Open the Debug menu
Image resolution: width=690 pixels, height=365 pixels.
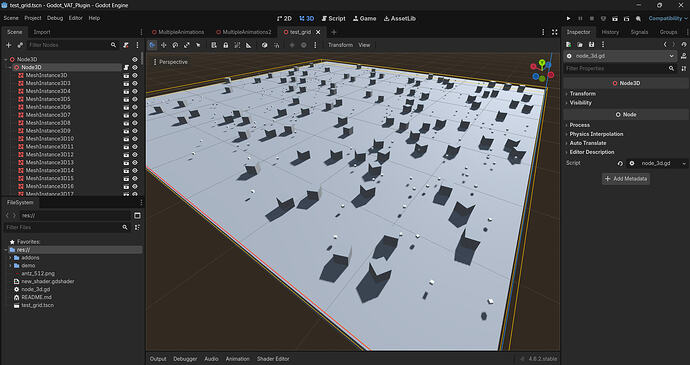[x=55, y=18]
